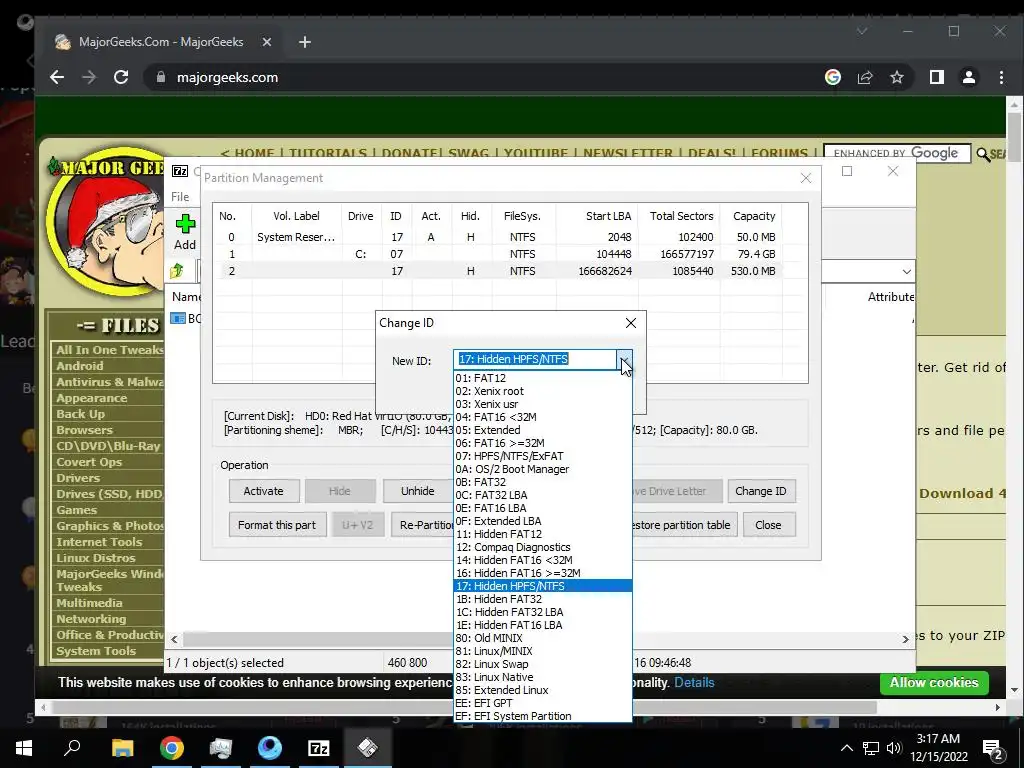Open the Networking category link

click(91, 619)
